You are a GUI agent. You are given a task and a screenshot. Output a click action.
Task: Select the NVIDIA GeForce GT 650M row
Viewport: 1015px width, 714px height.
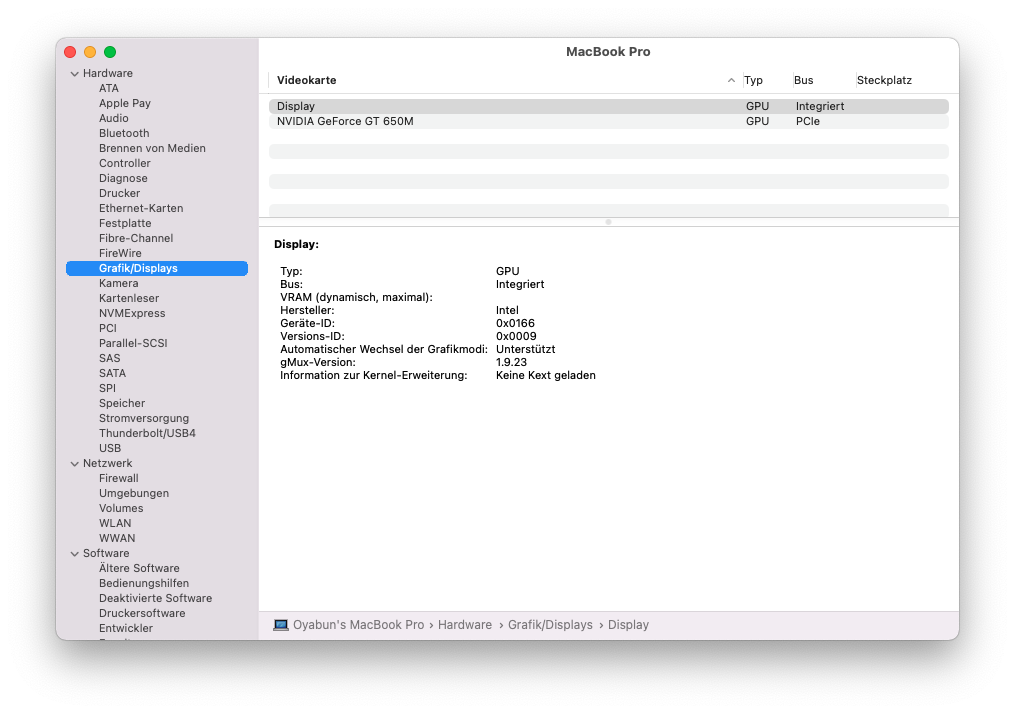[608, 121]
